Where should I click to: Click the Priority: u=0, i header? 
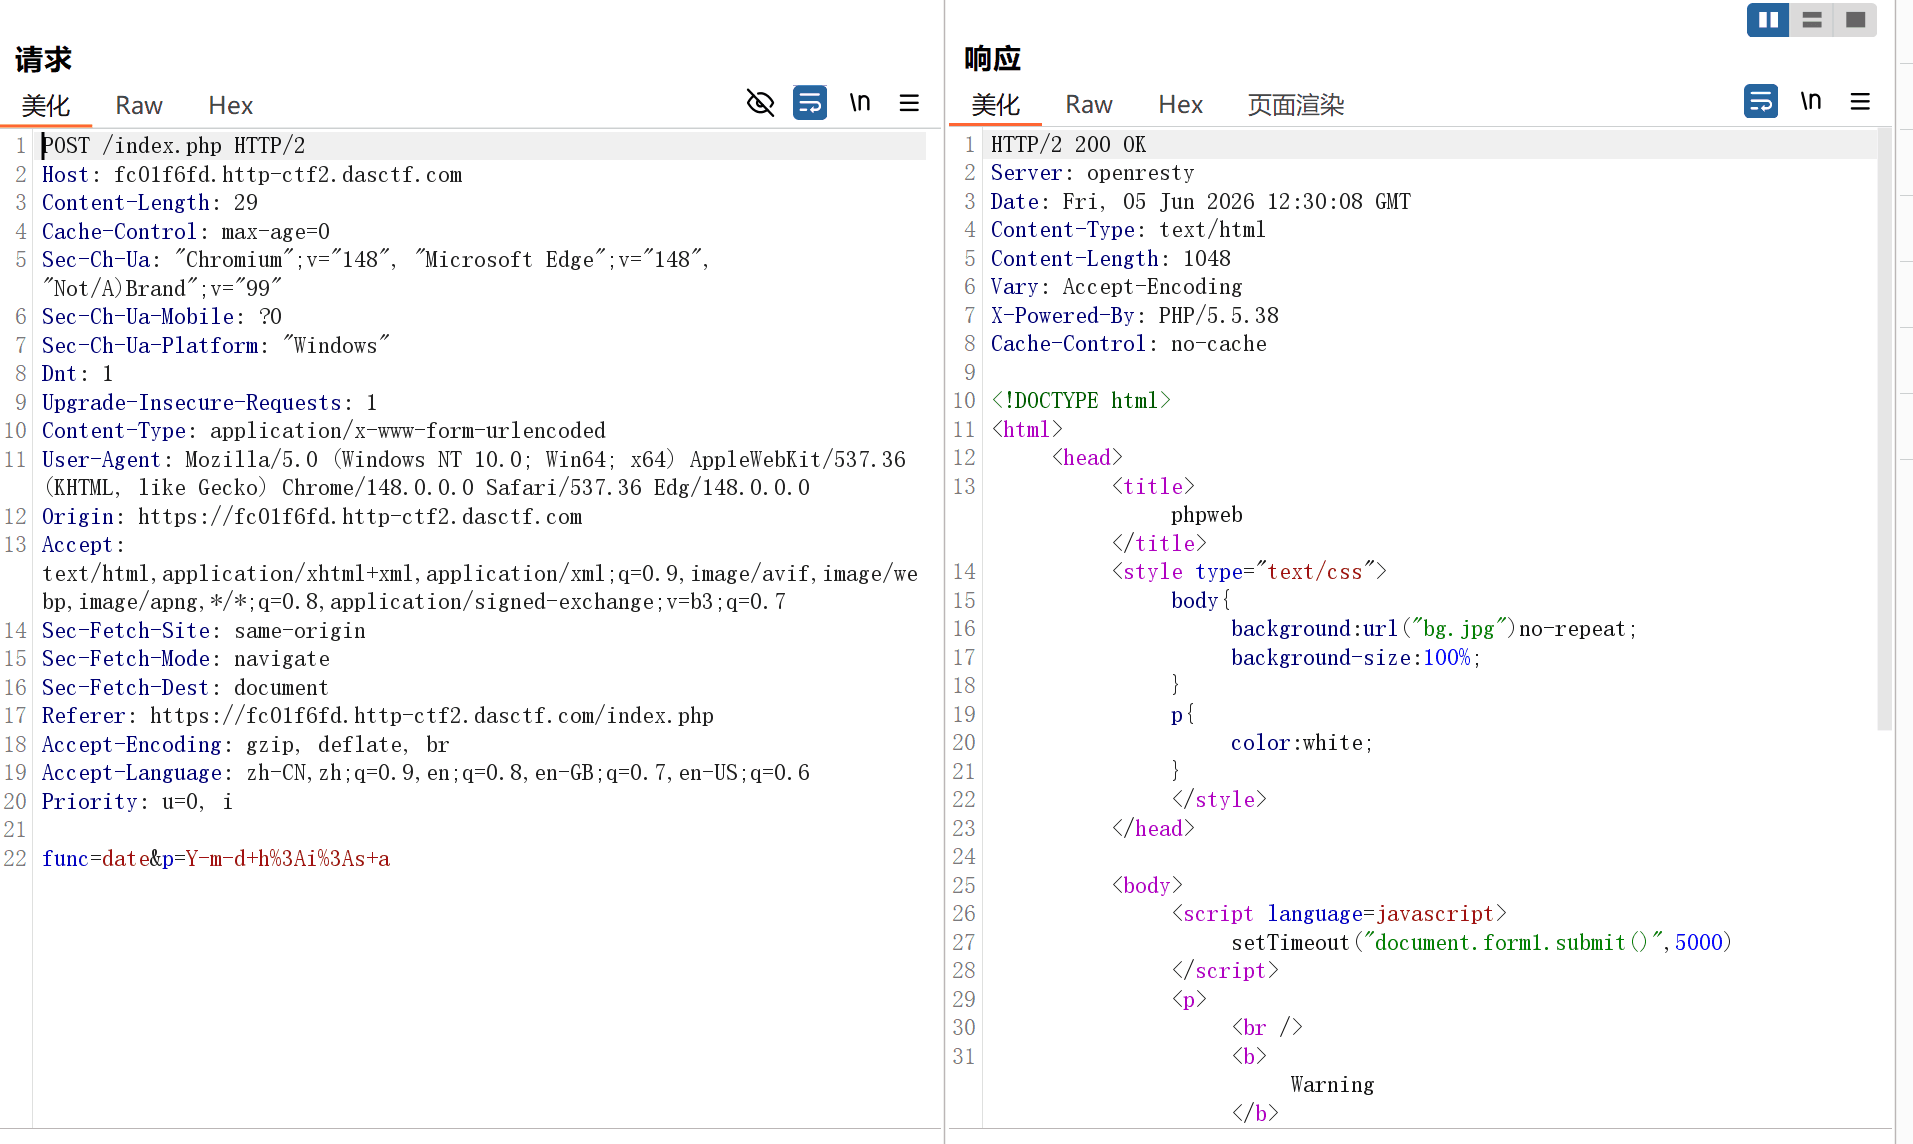(x=138, y=802)
